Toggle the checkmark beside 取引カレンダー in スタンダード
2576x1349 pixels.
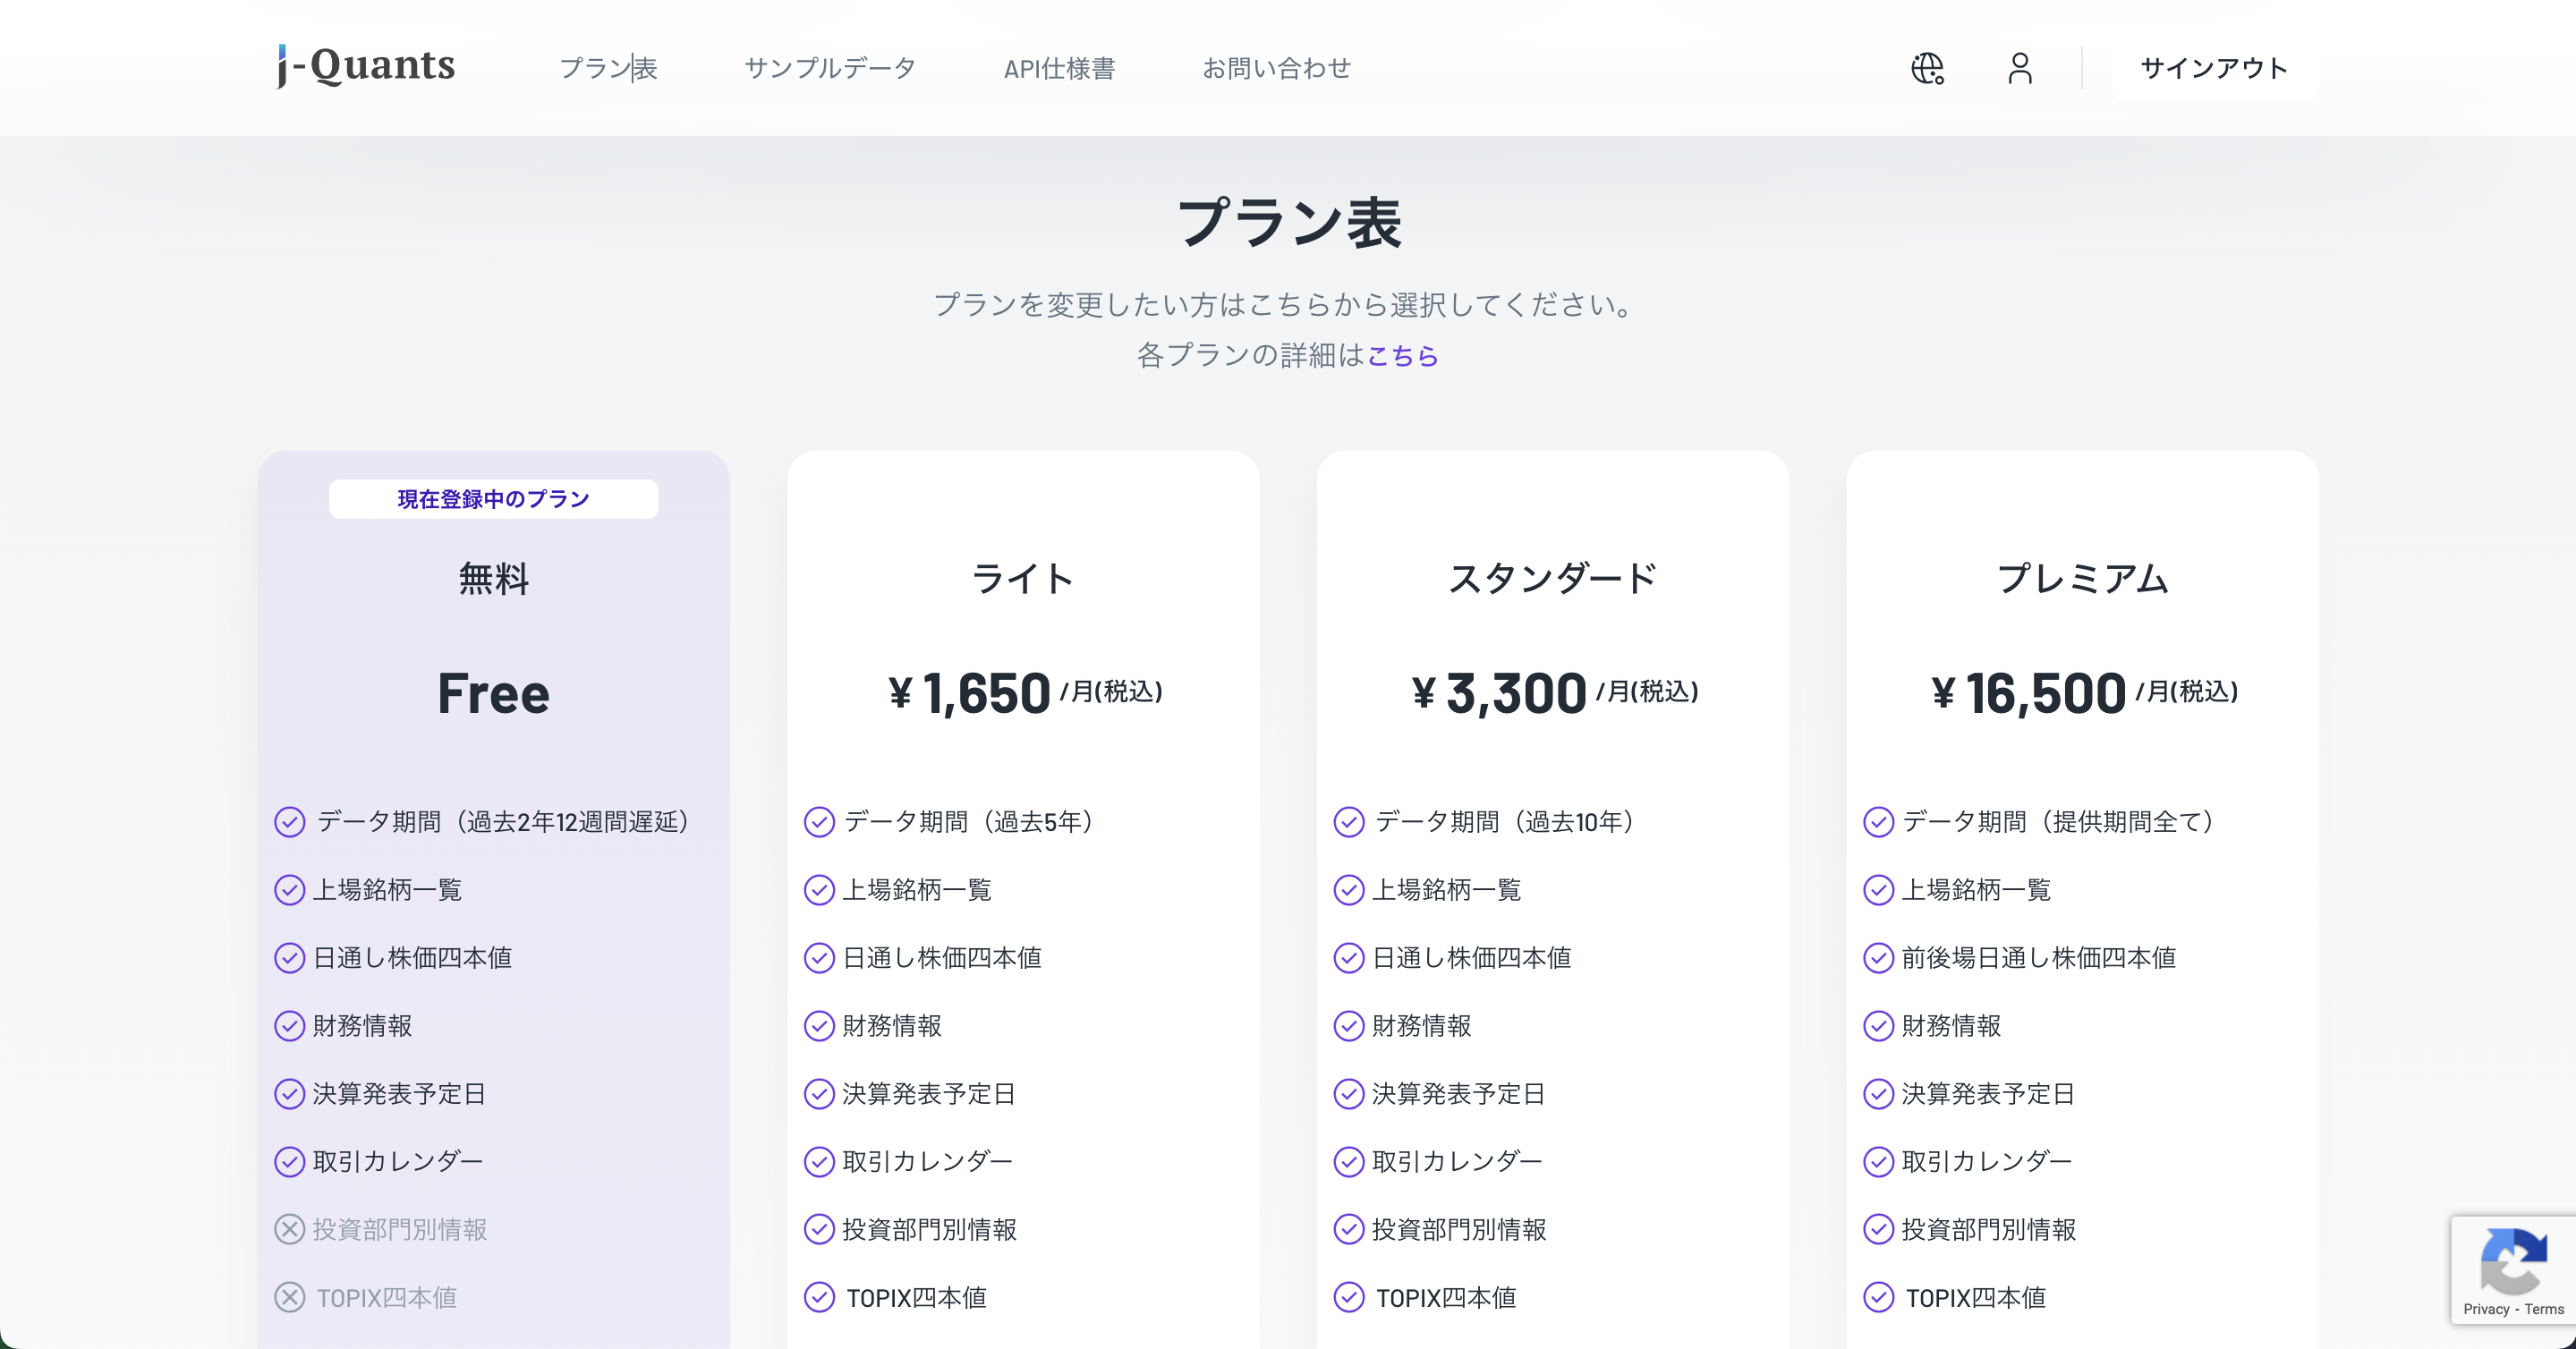click(1348, 1161)
